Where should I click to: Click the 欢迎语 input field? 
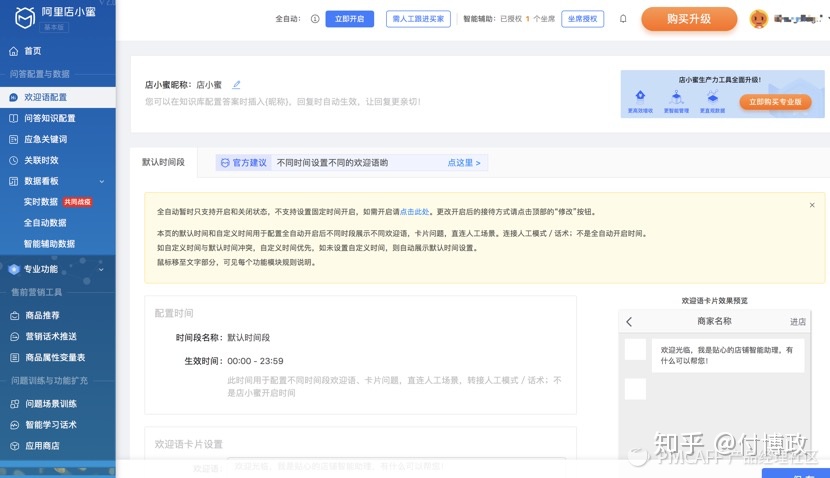point(396,466)
